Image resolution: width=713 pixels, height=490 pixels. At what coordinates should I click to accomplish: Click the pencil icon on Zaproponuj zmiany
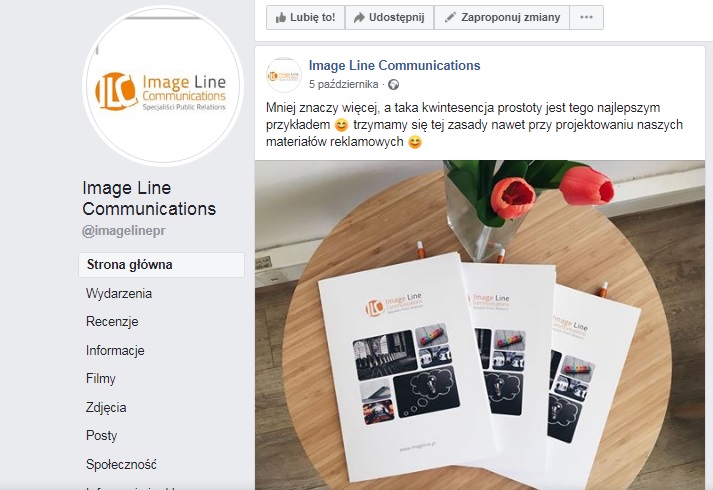coord(450,17)
